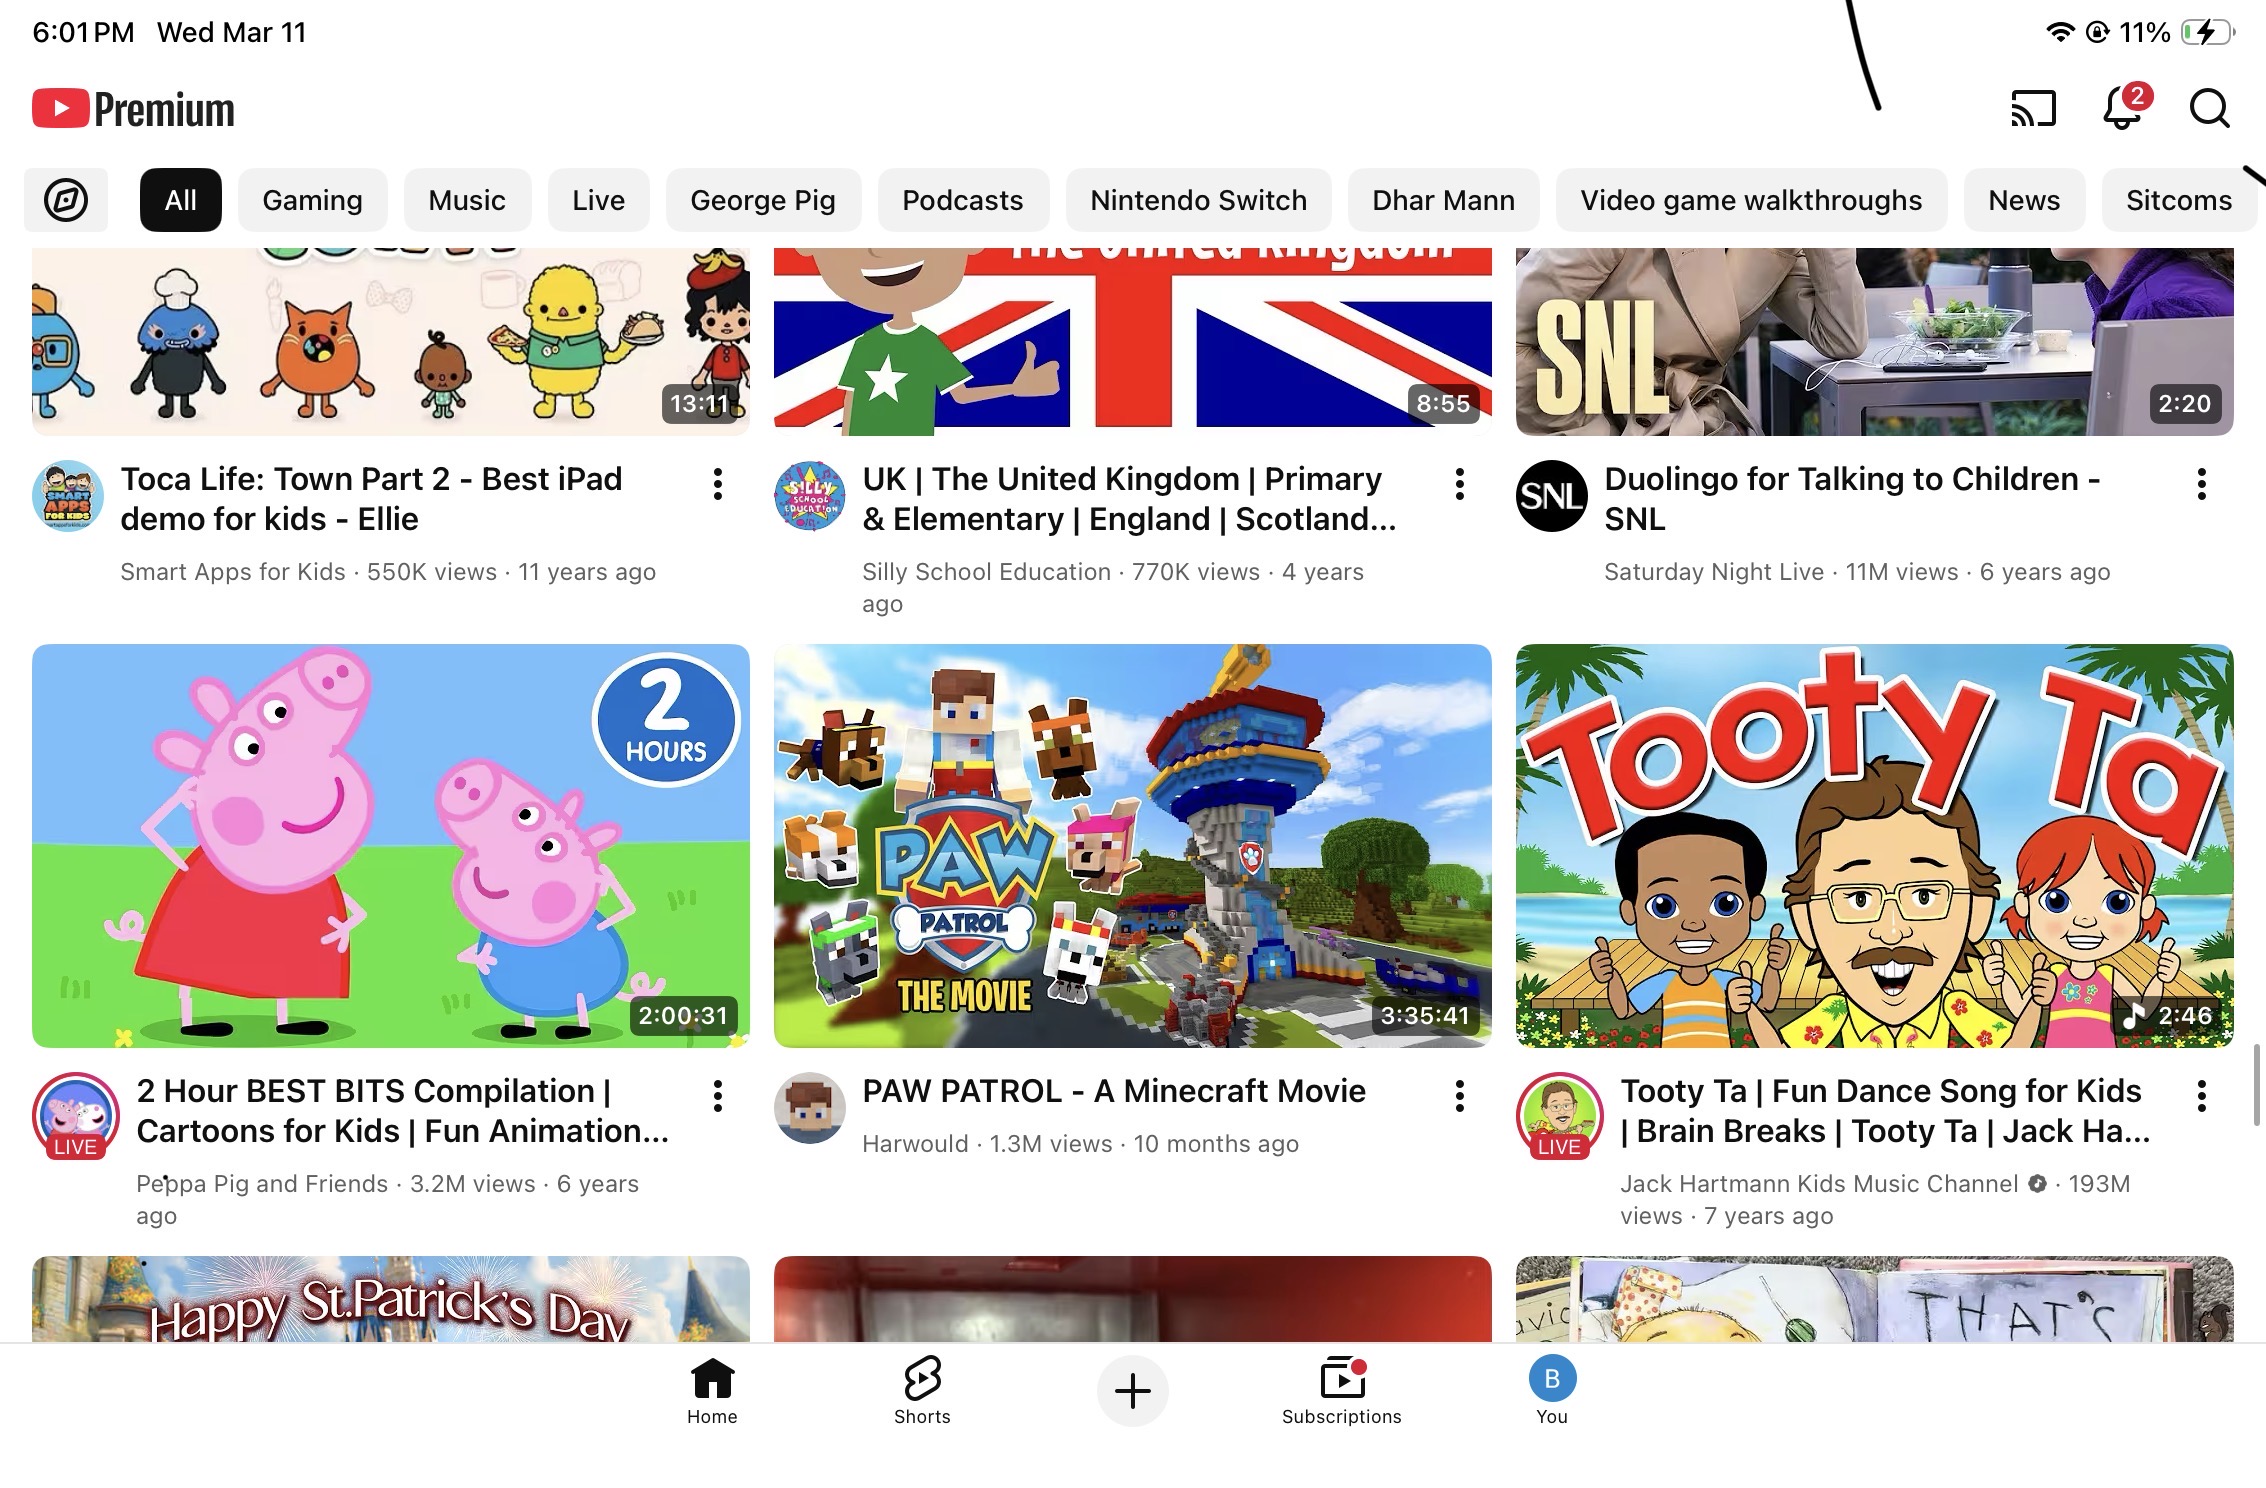Select the George Pig filter chip
Viewport: 2266px width, 1488px height.
point(763,200)
